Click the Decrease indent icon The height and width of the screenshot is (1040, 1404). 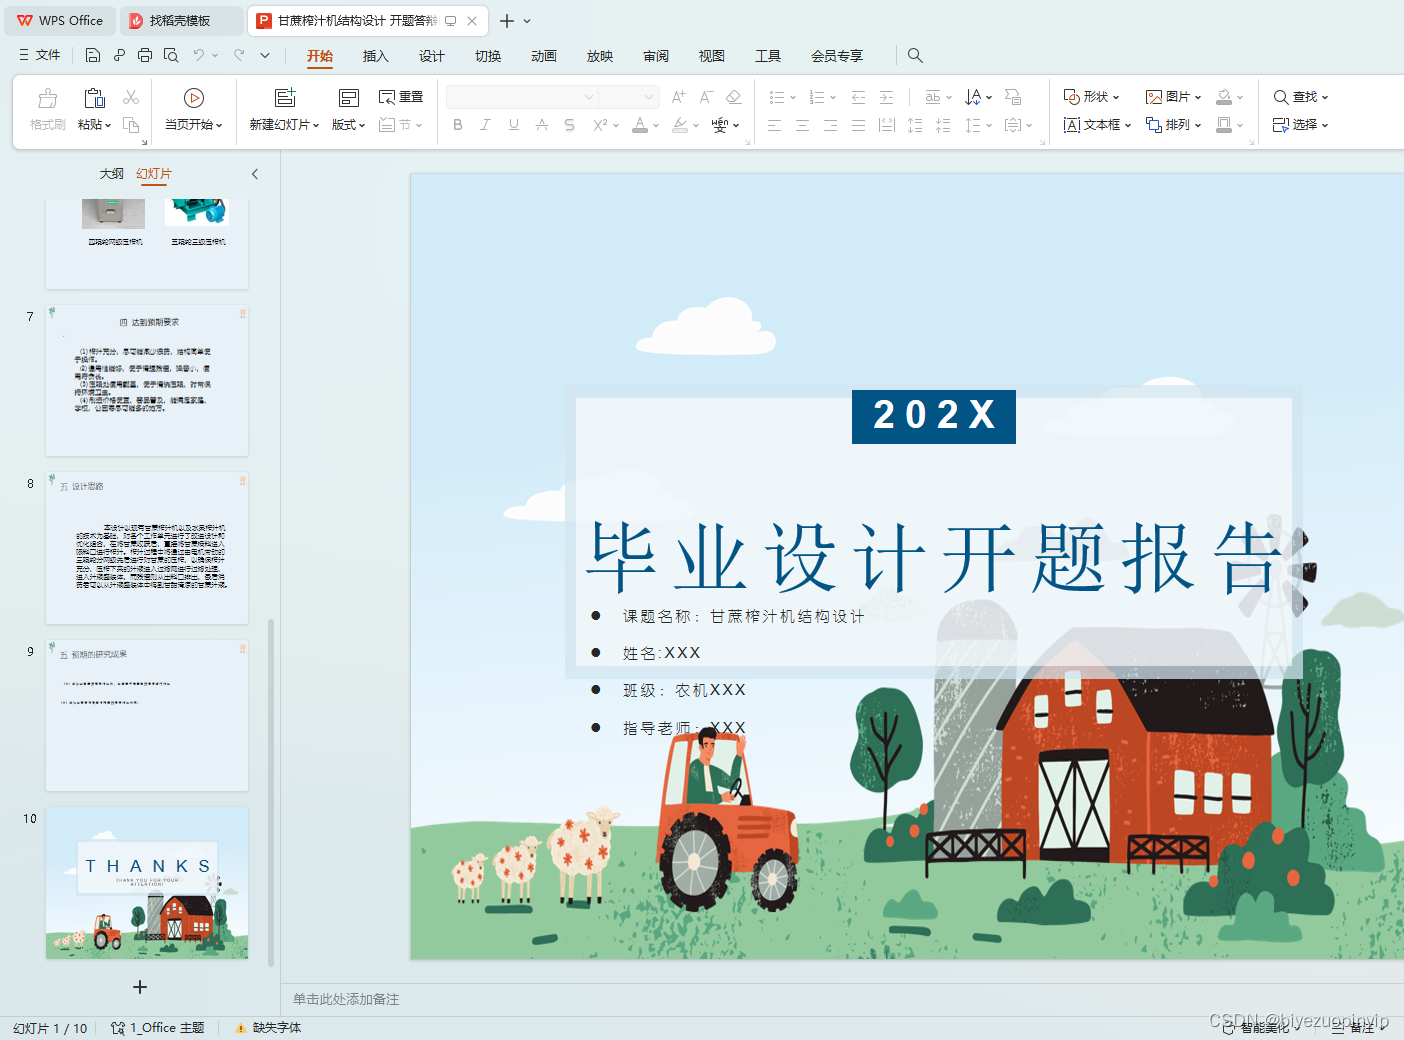(x=858, y=97)
